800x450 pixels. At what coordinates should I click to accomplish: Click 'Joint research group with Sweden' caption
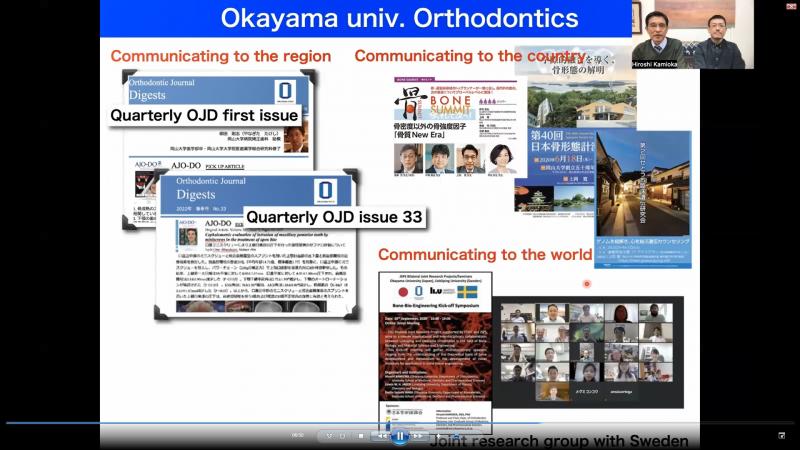(559, 441)
